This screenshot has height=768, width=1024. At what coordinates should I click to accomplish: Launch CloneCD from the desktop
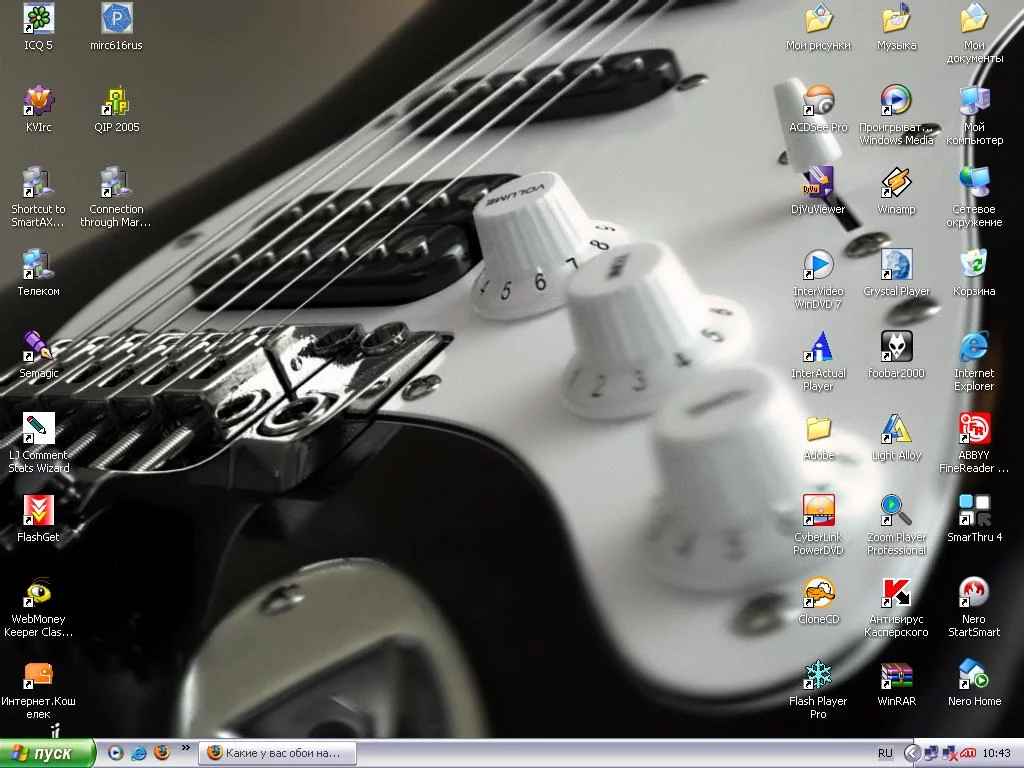pos(818,593)
